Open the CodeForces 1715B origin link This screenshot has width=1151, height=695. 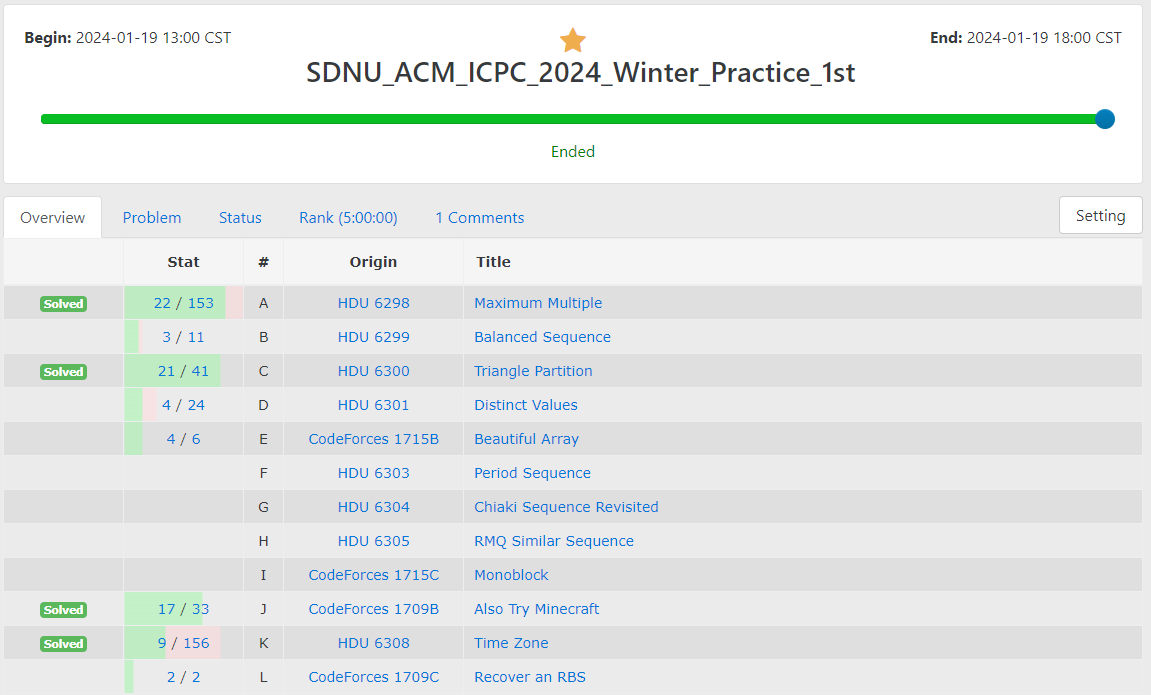(373, 438)
